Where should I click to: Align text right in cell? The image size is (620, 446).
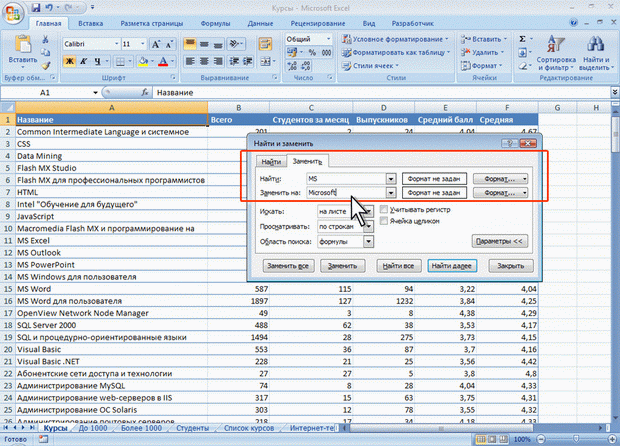(218, 61)
